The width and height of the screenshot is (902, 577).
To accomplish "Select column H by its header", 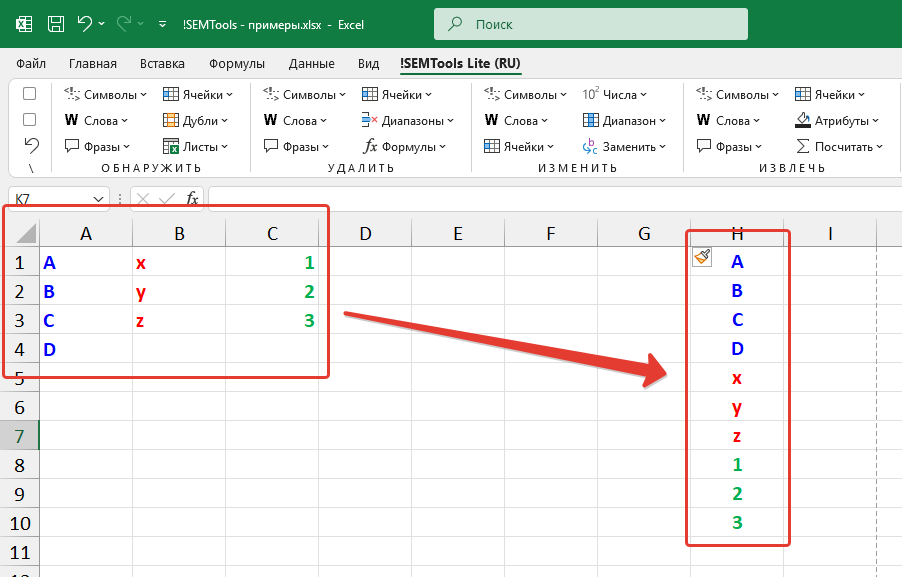I will tap(737, 234).
